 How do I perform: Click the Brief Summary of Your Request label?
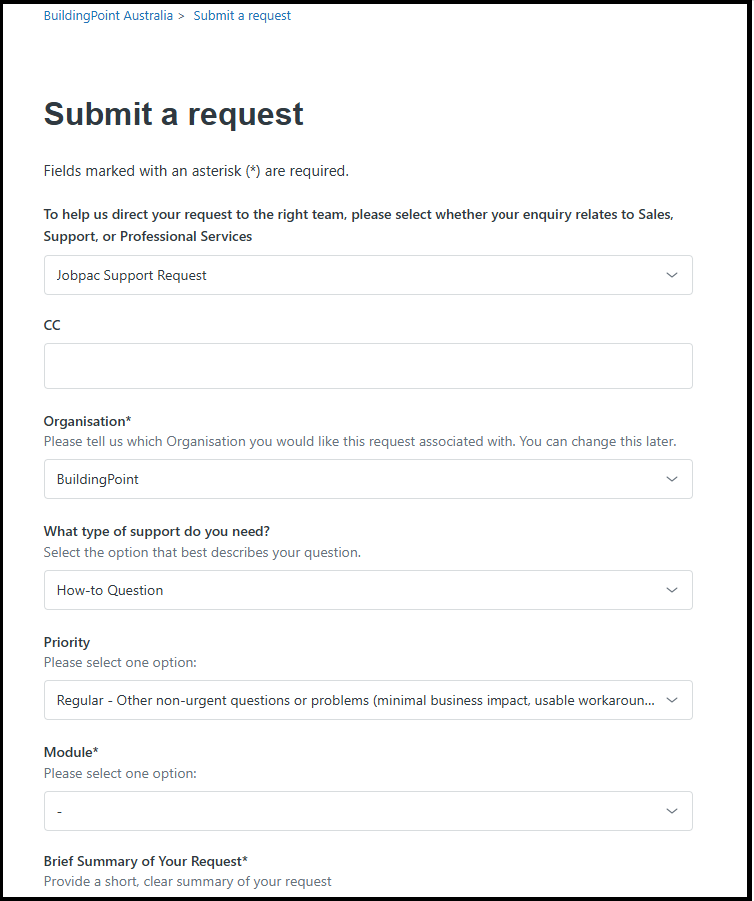(x=145, y=861)
